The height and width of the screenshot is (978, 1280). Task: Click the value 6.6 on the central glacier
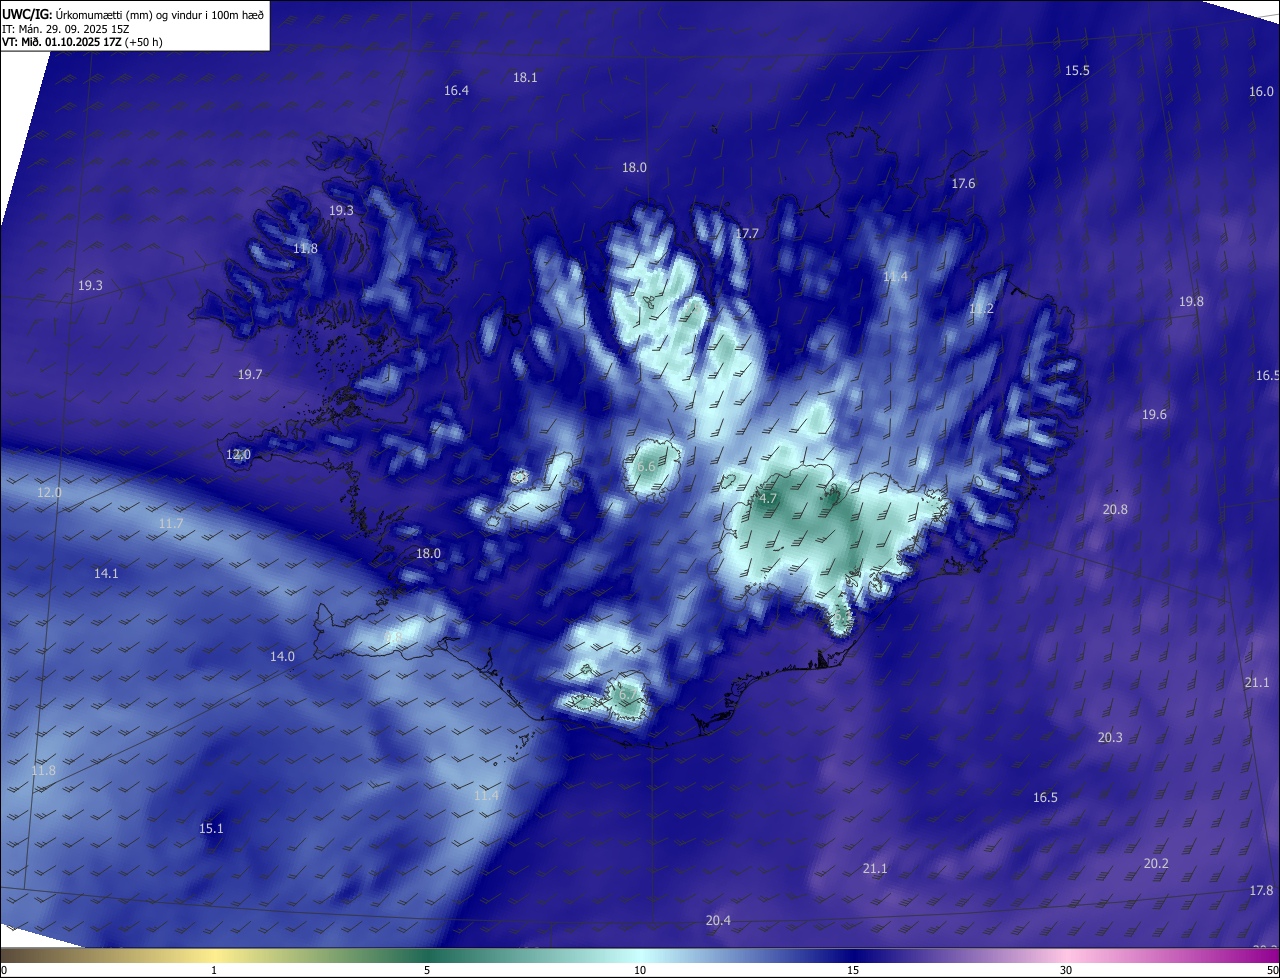(645, 466)
